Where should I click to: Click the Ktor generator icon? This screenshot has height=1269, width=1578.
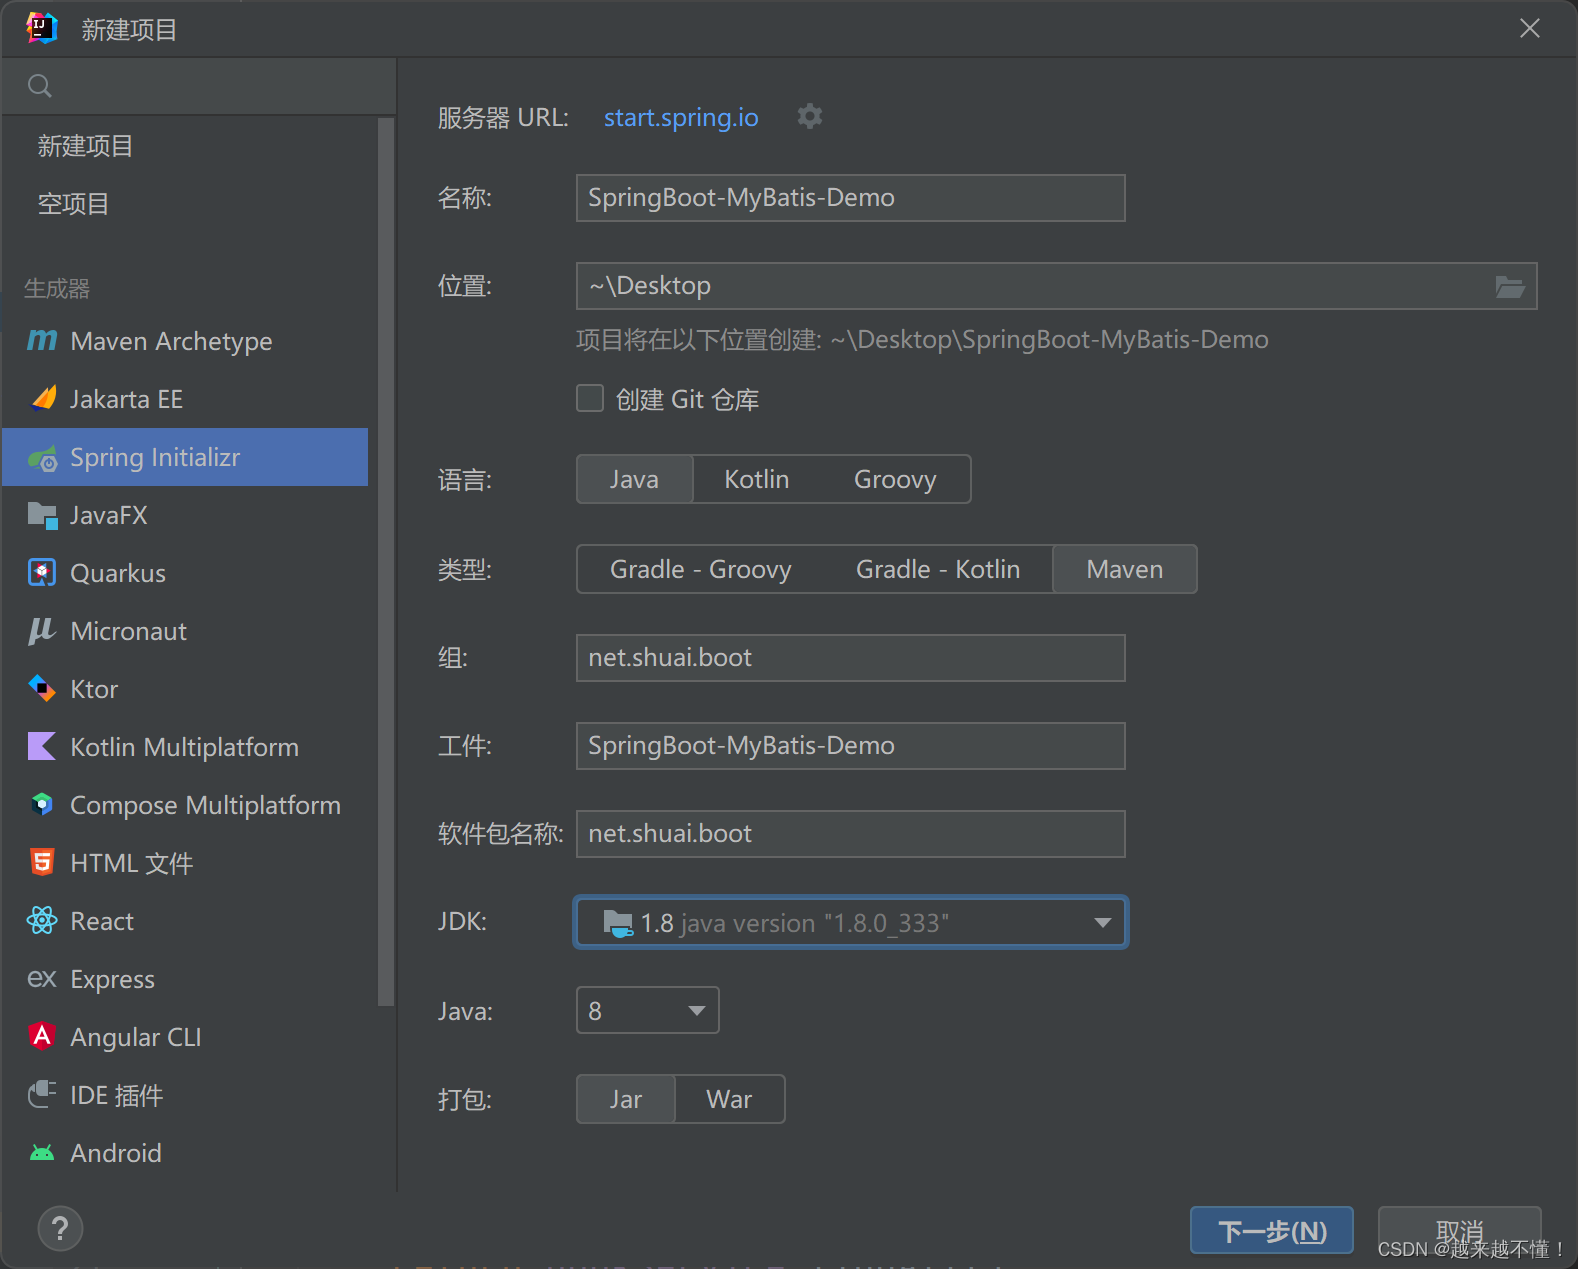point(42,689)
